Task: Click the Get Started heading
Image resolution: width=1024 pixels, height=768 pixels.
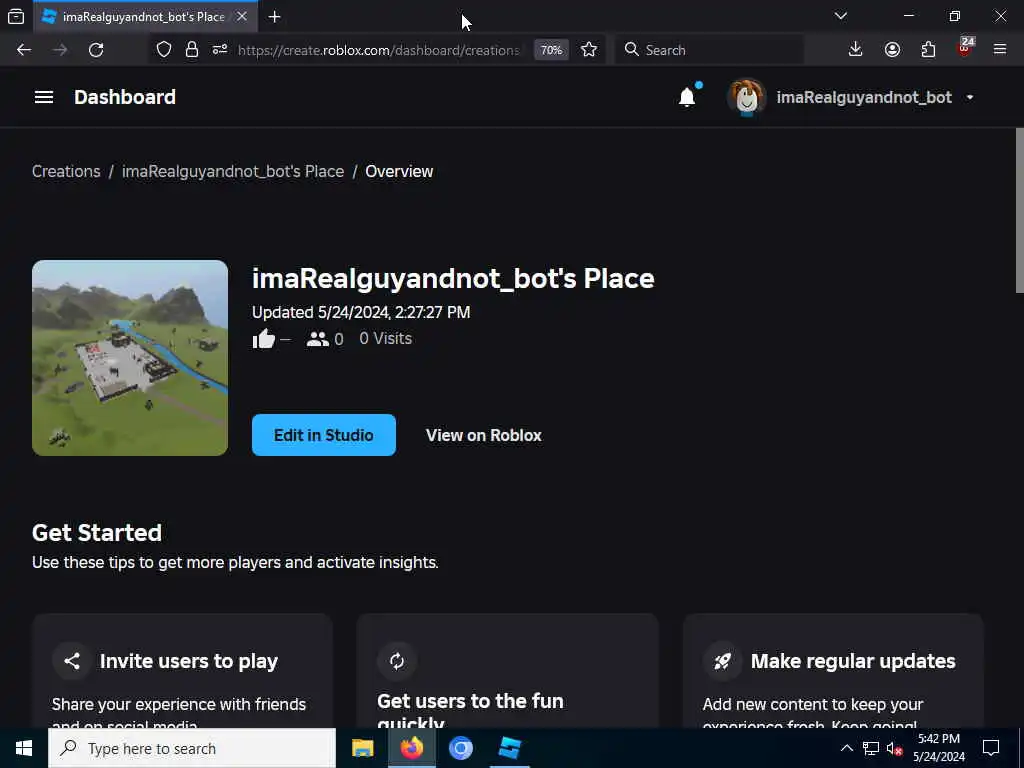Action: [97, 532]
